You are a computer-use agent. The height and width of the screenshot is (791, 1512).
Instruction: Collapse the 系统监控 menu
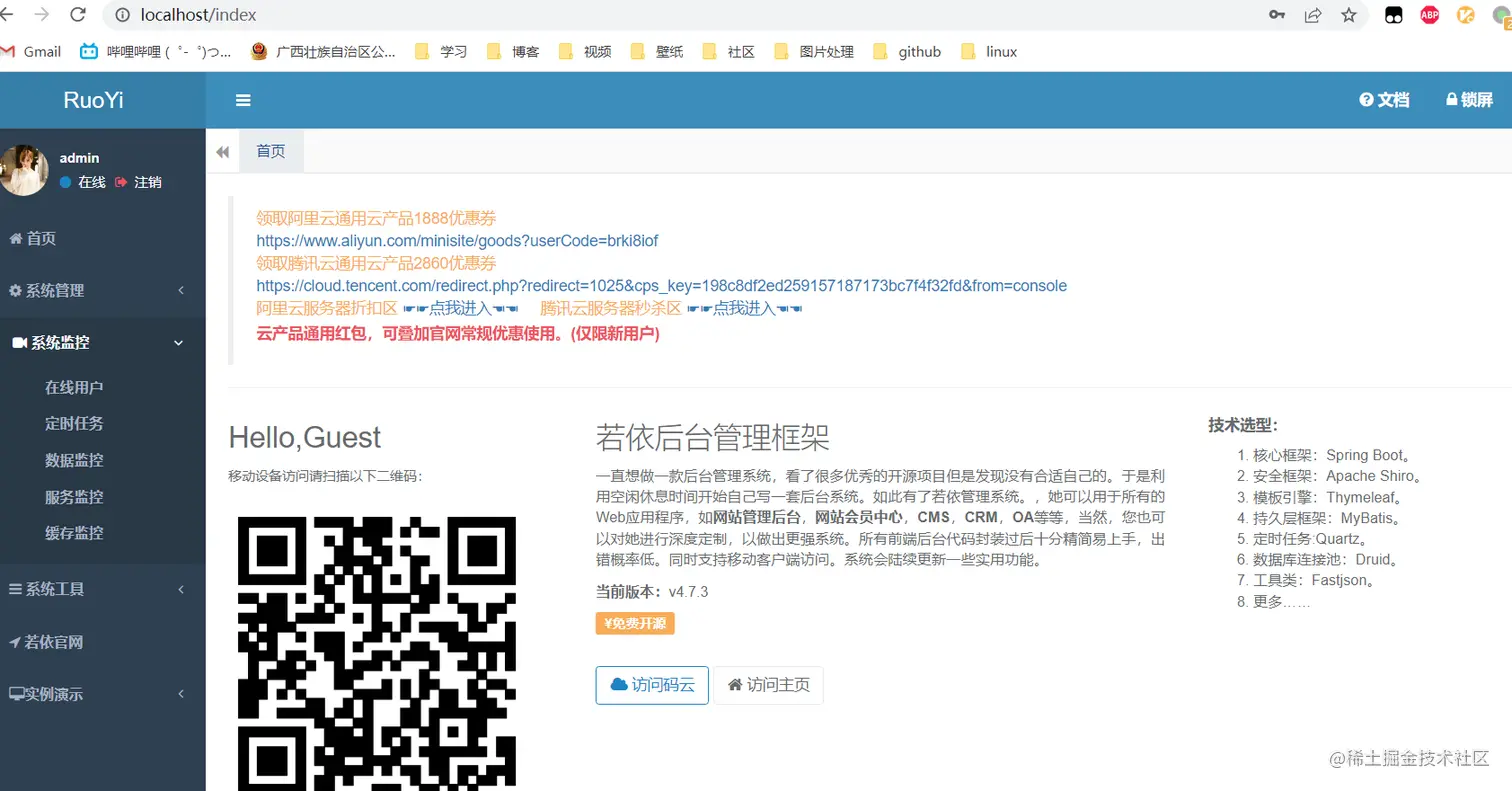coord(103,342)
